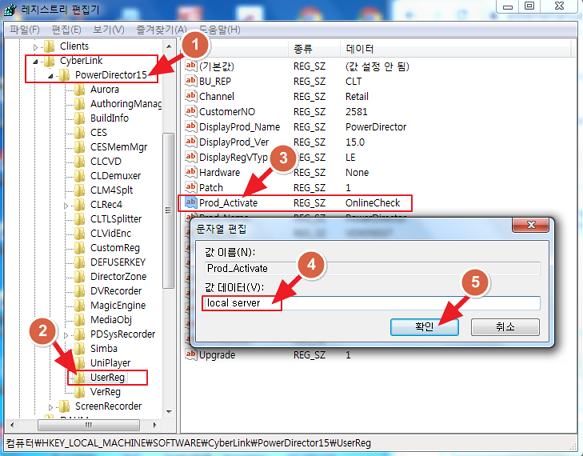This screenshot has width=583, height=456.
Task: Expand the CLRec4 tree node arrow
Action: [x=66, y=205]
